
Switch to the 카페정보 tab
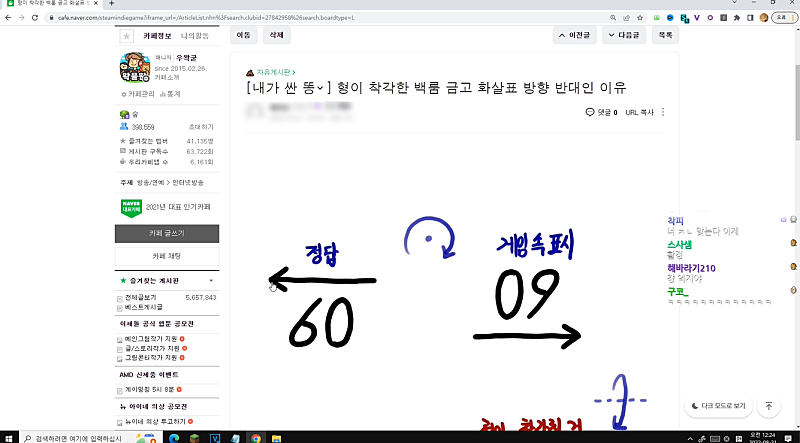pyautogui.click(x=158, y=36)
